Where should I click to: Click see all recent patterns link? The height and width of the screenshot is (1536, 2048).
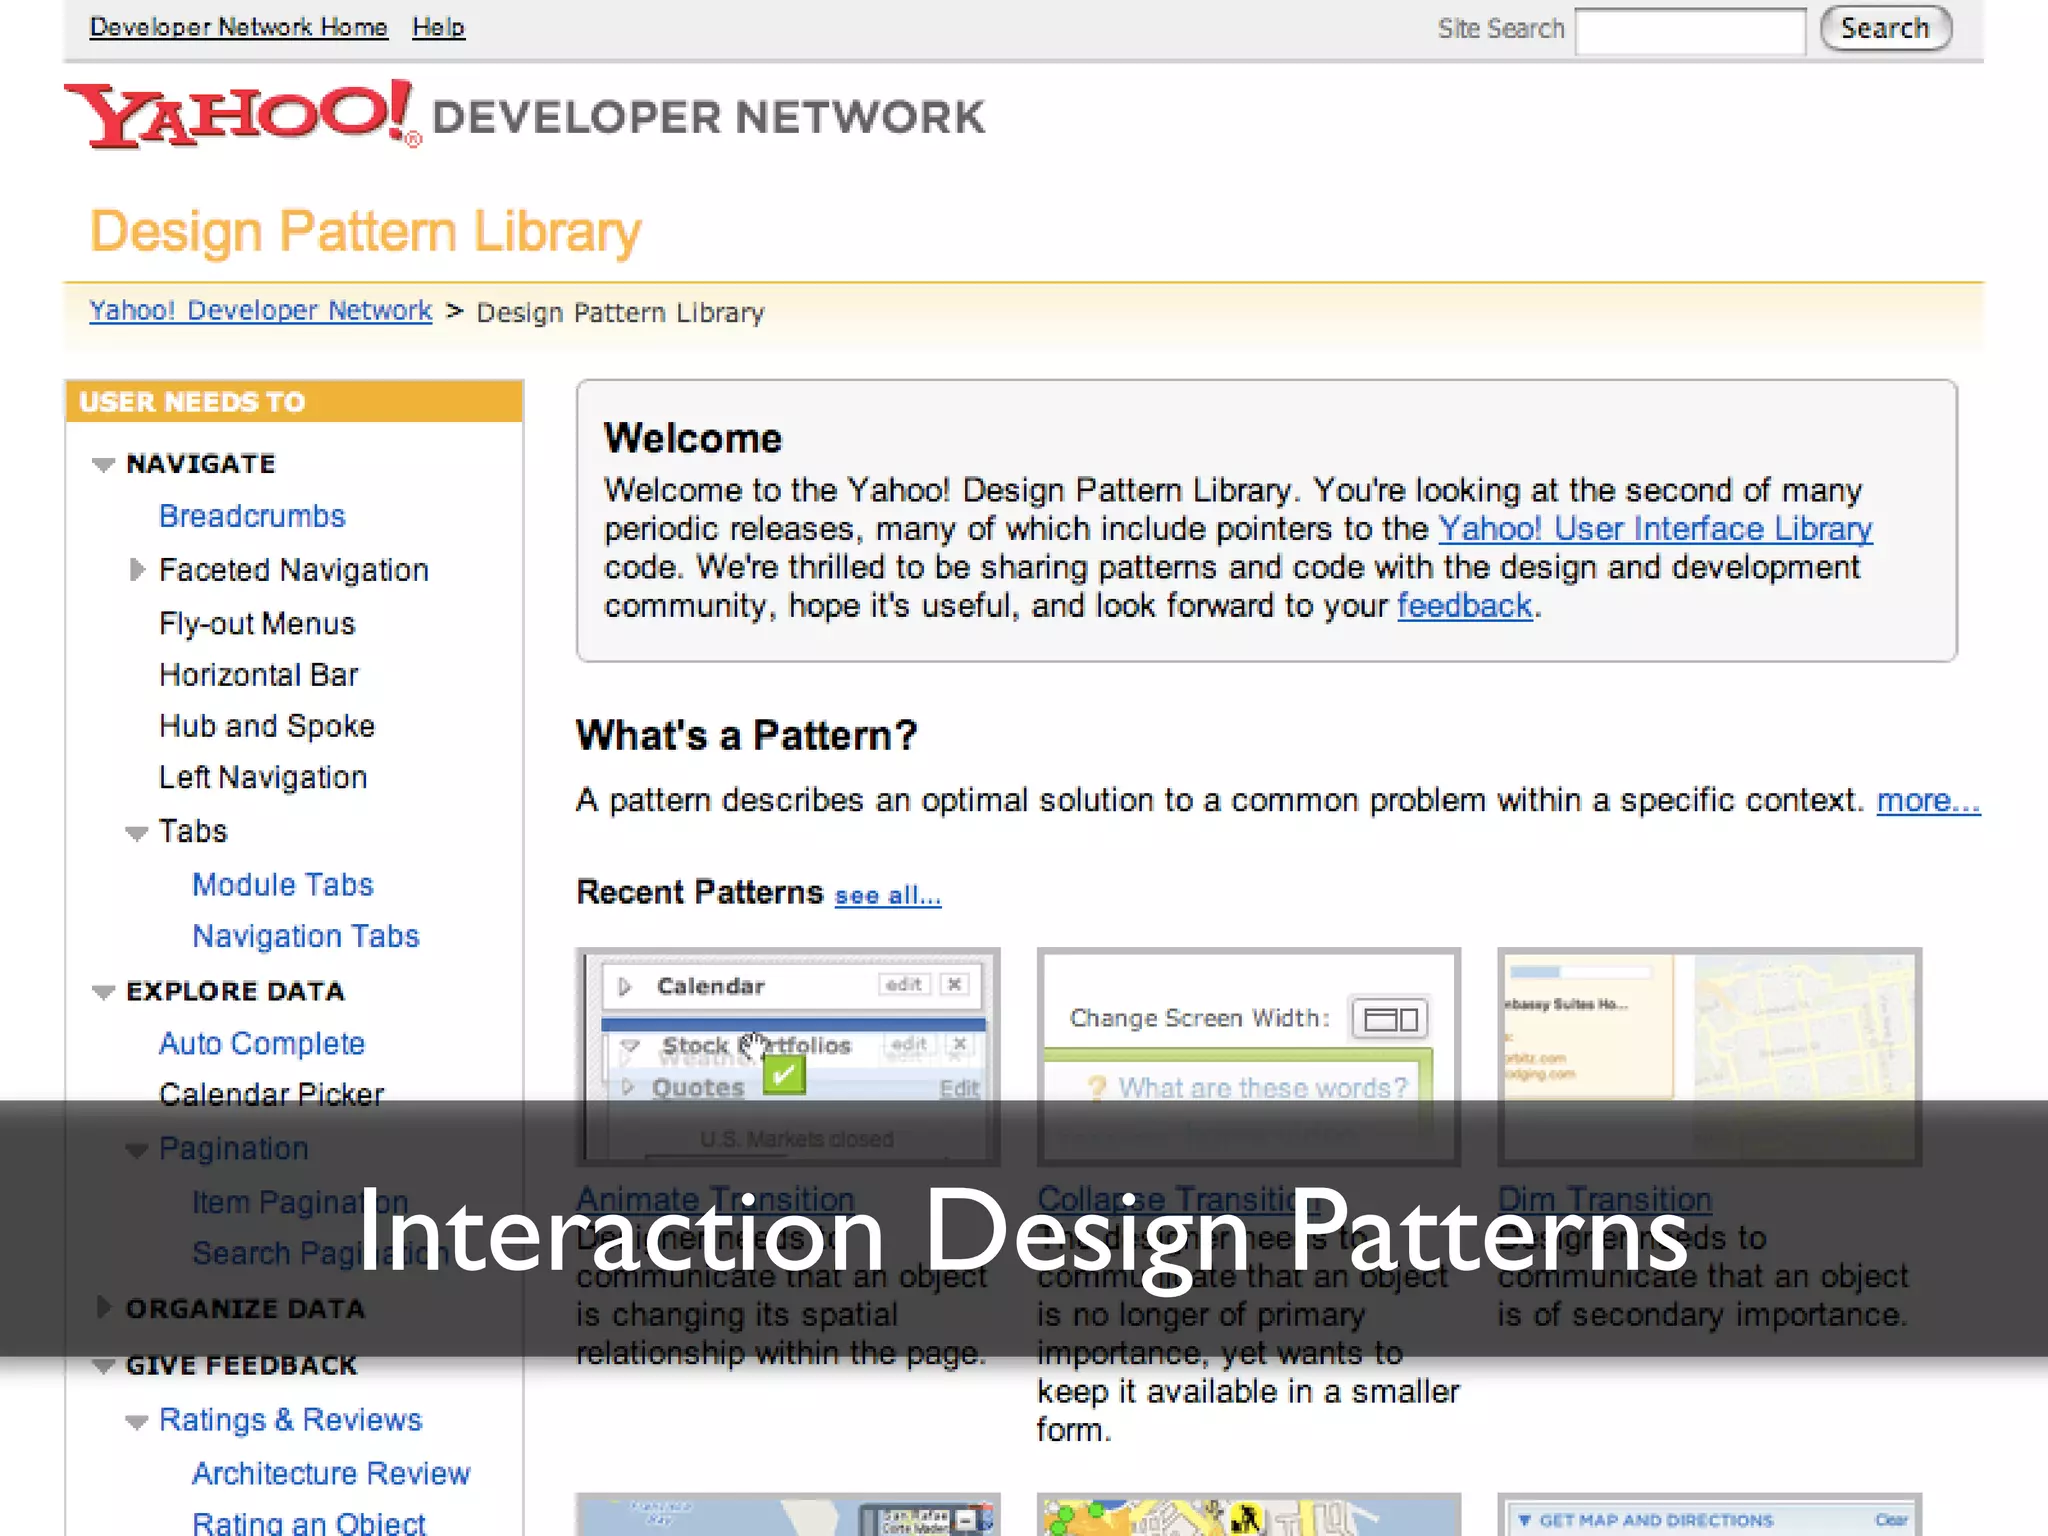pyautogui.click(x=887, y=895)
